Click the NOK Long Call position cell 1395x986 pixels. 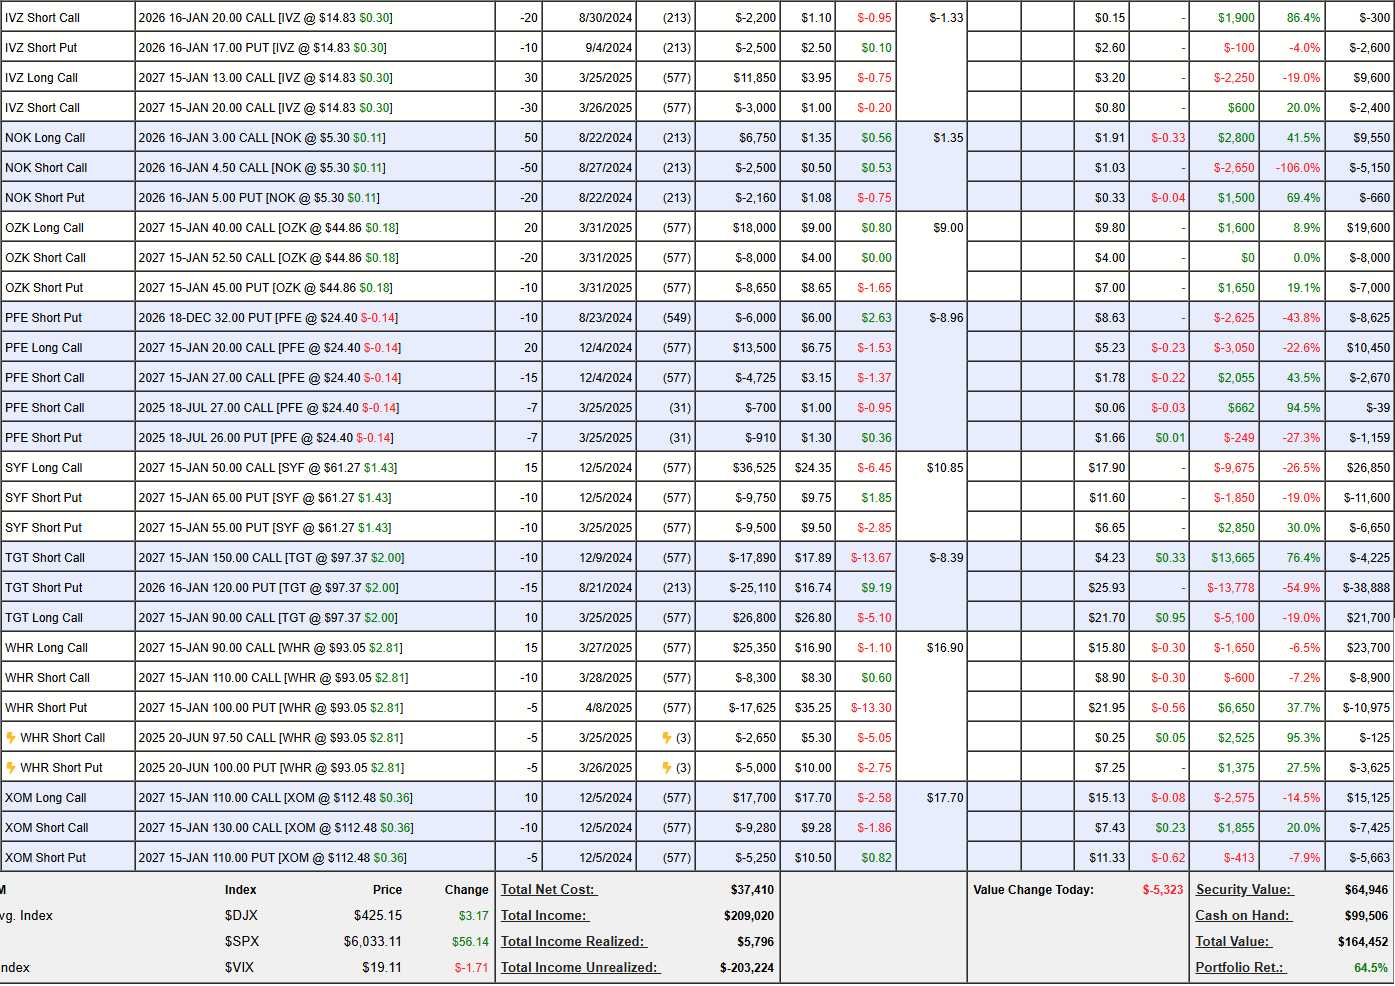pyautogui.click(x=45, y=138)
